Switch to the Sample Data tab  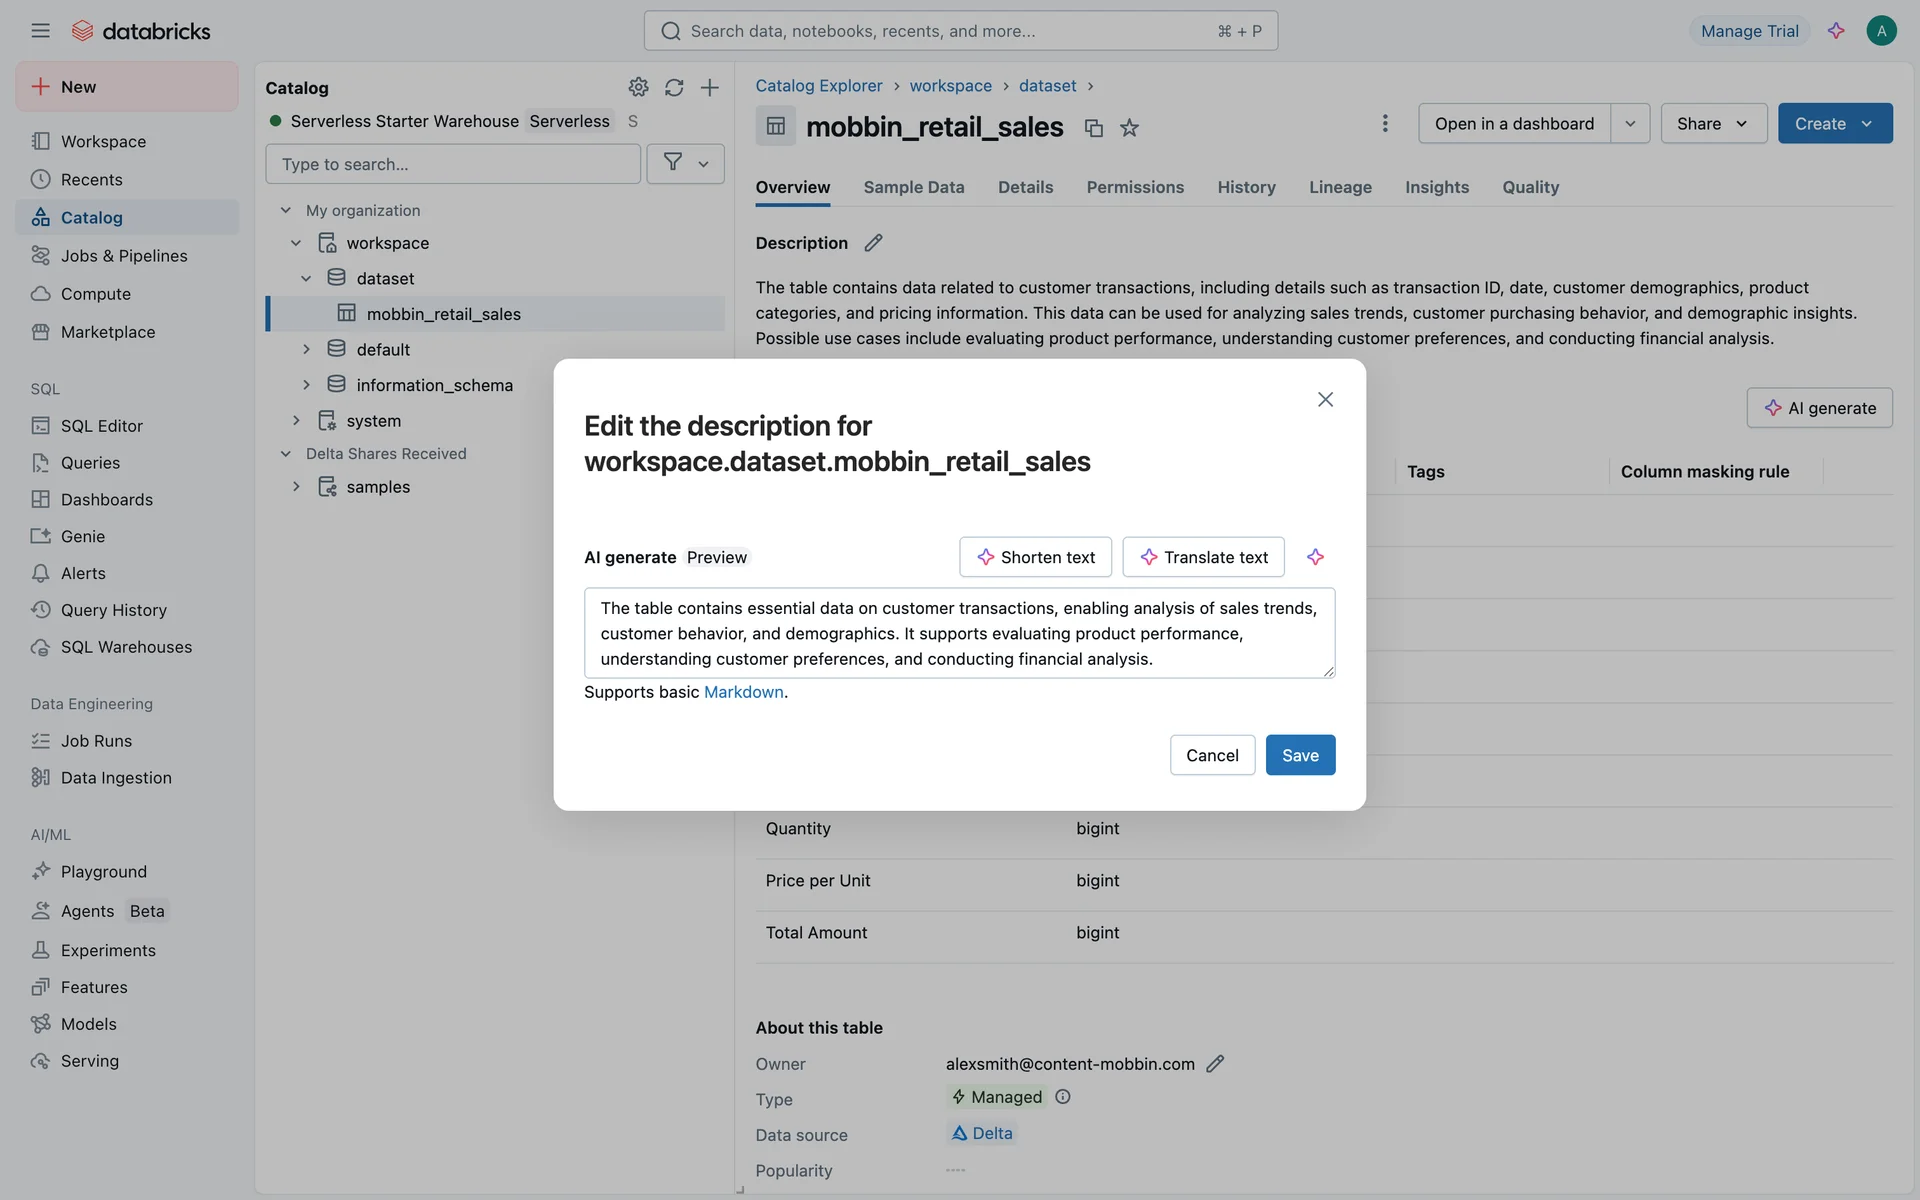click(913, 187)
